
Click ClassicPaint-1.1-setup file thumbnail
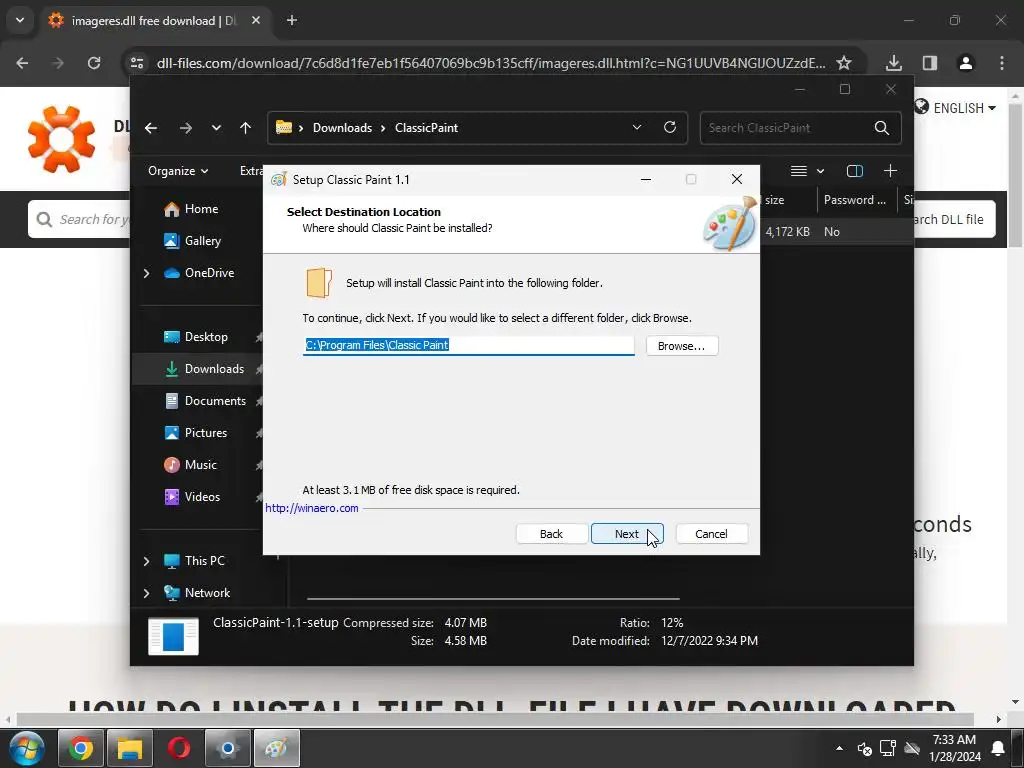click(x=173, y=636)
